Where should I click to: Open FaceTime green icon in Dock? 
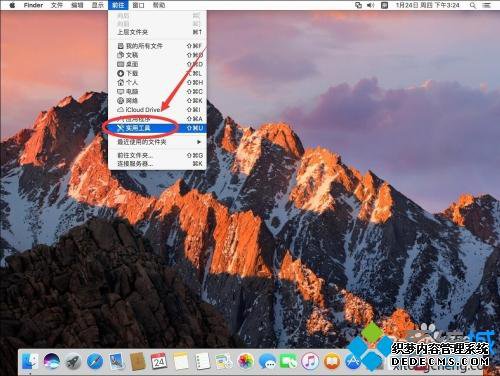pos(289,361)
